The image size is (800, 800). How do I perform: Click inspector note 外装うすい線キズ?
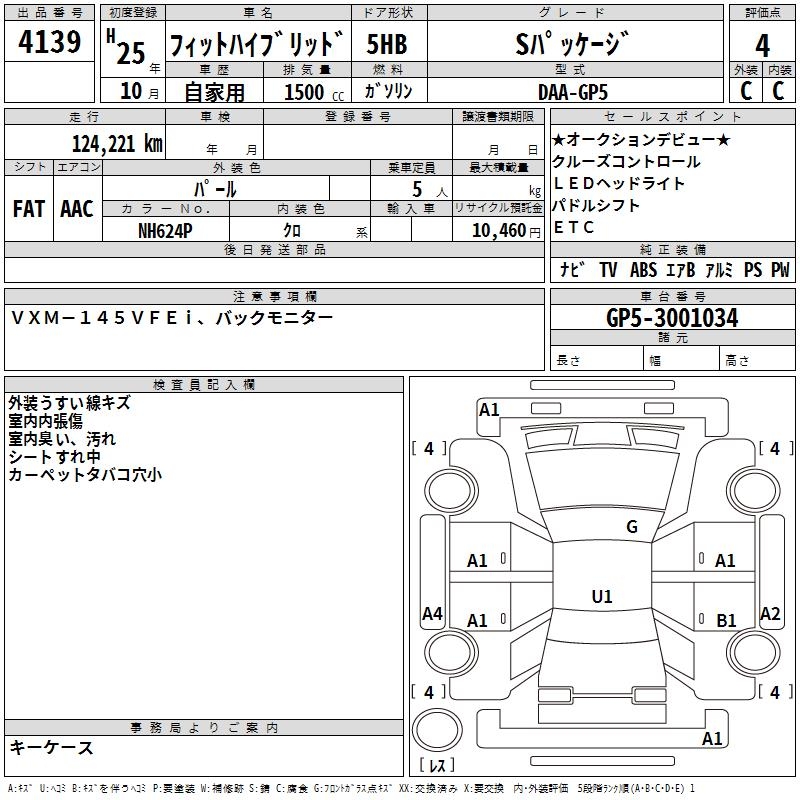tap(69, 403)
